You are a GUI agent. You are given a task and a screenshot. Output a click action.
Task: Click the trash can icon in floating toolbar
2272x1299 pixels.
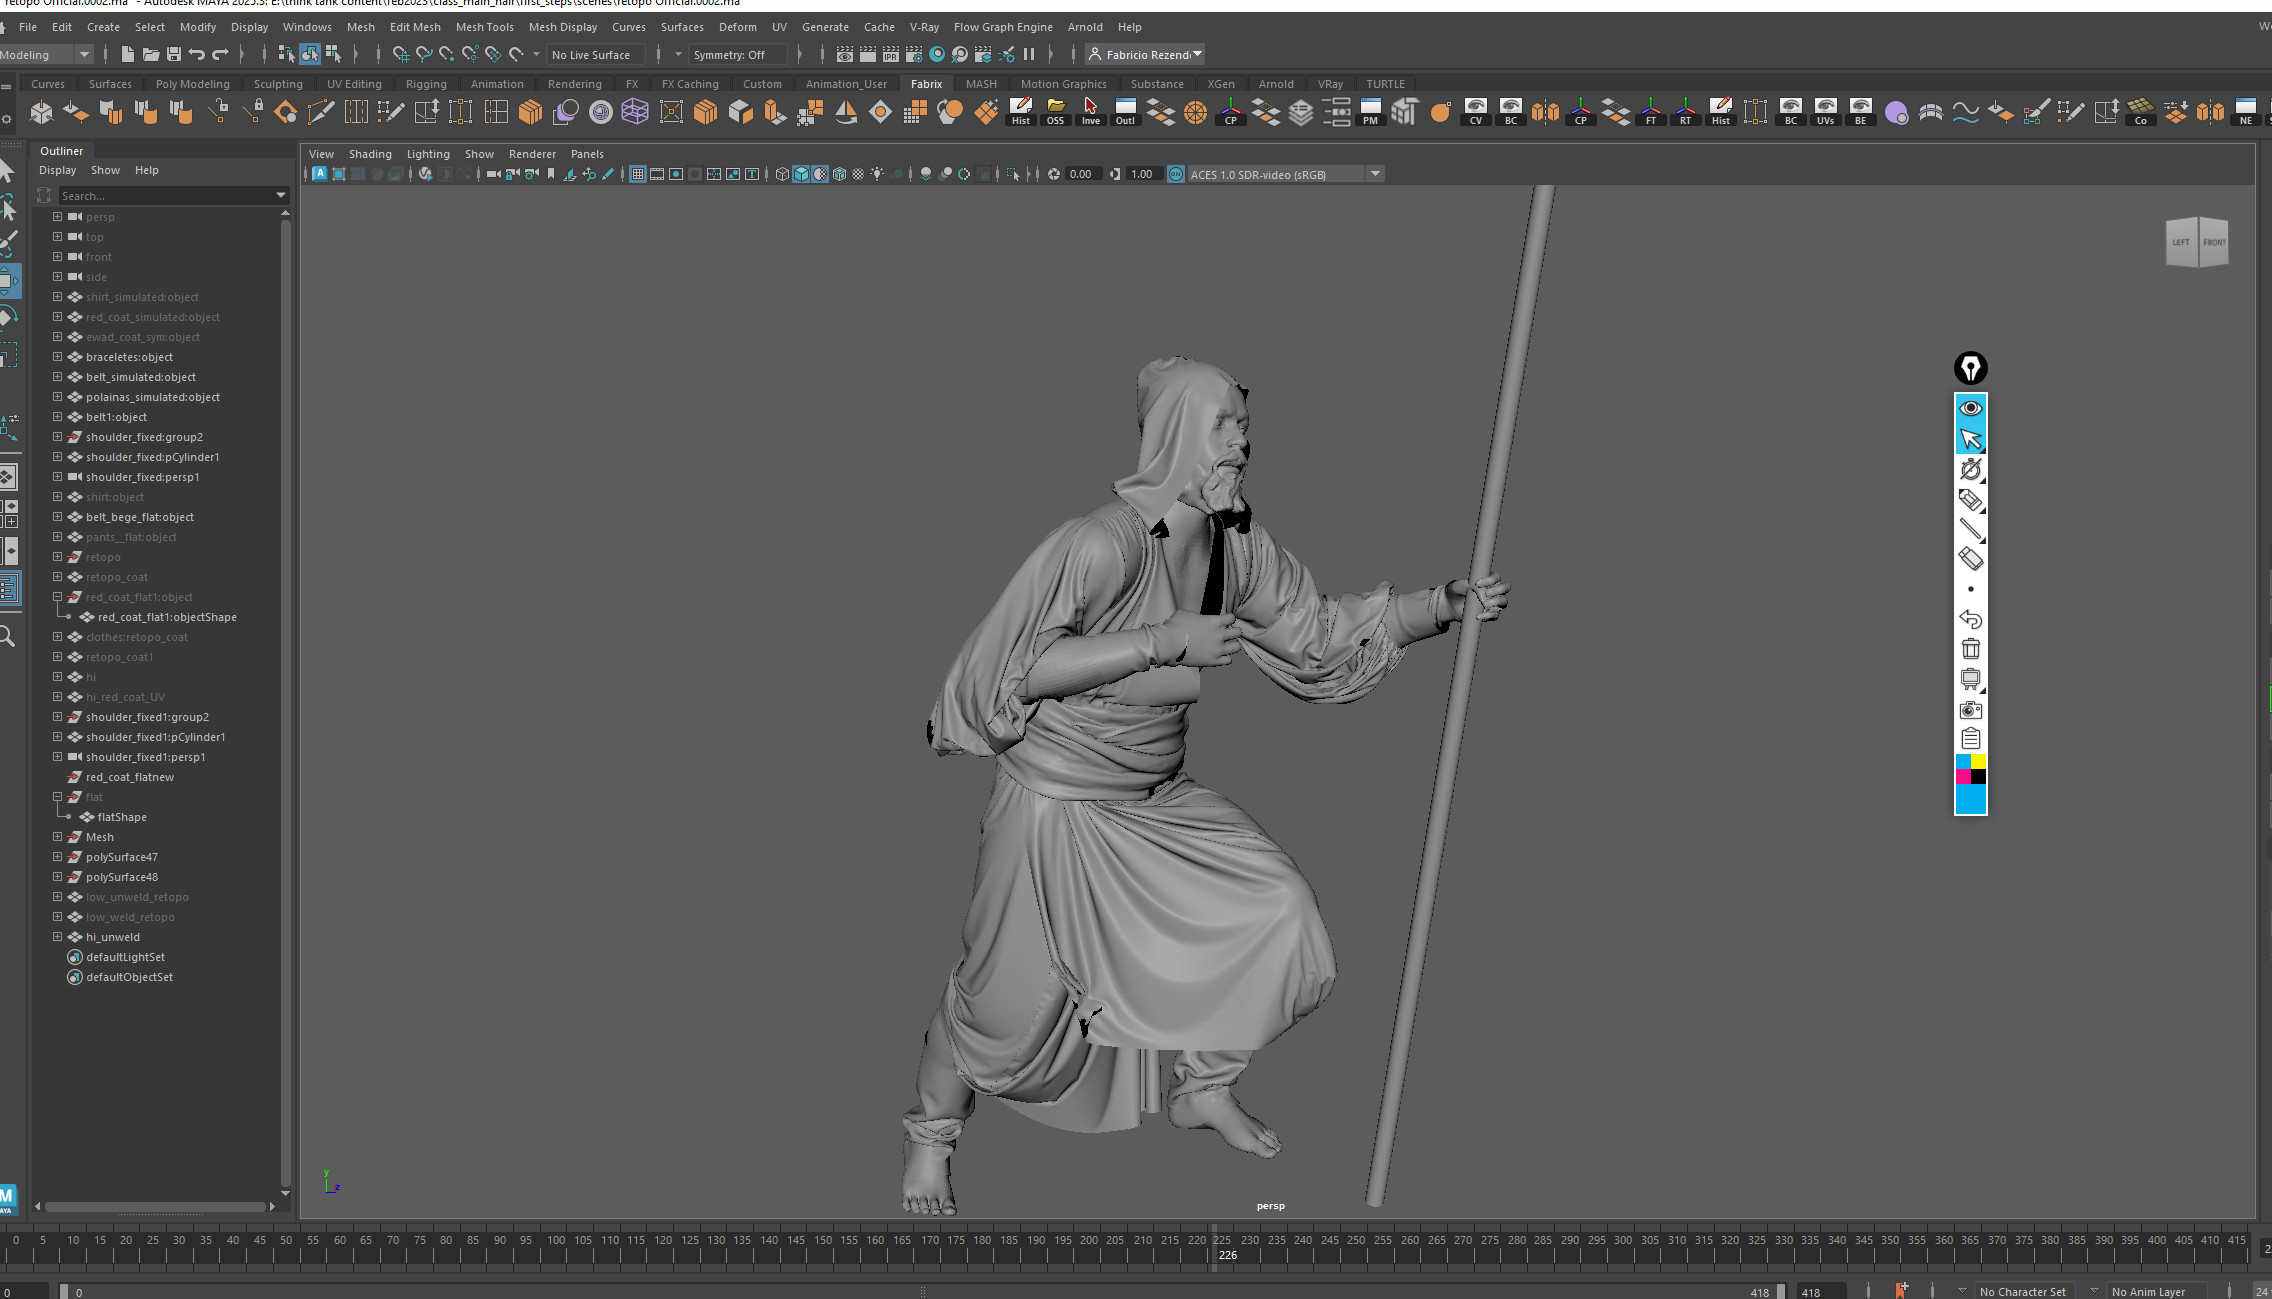coord(1970,649)
